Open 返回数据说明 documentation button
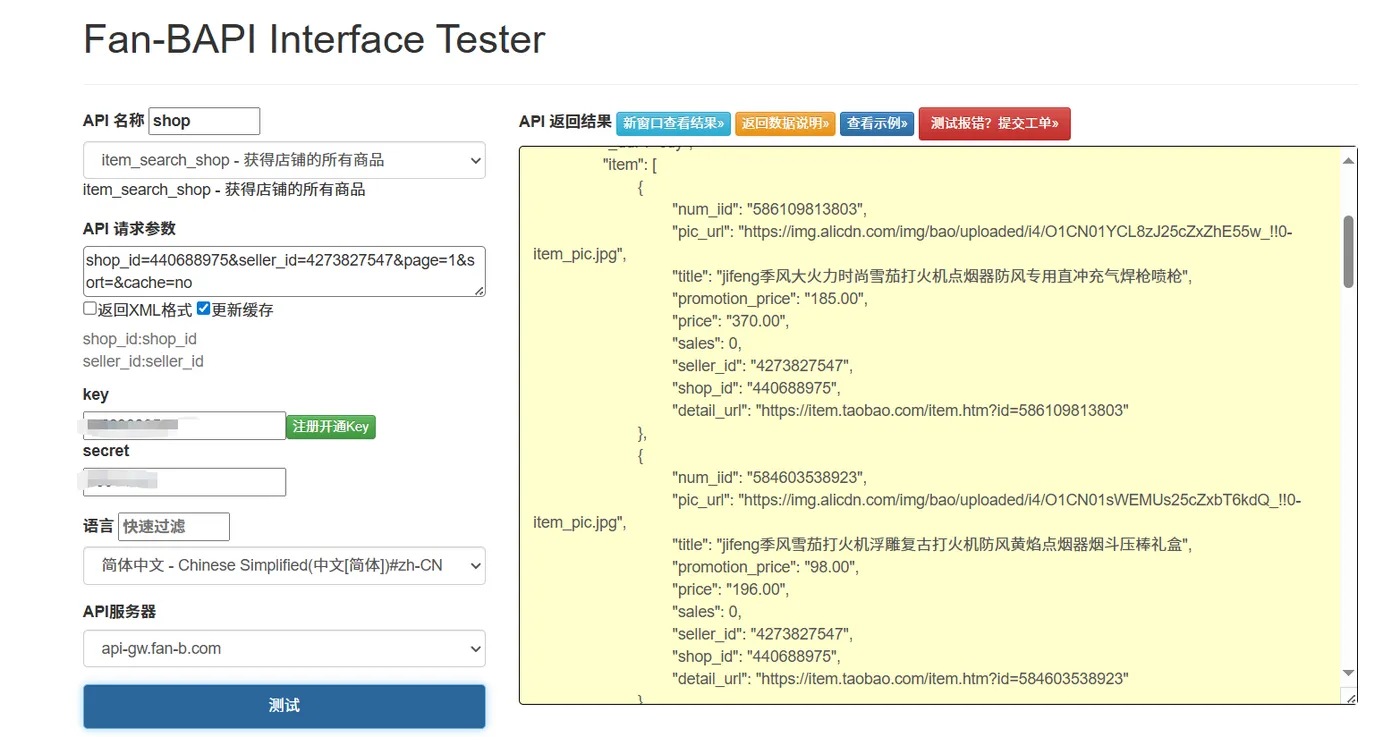Screen dimensions: 1400x737 pyautogui.click(x=785, y=123)
